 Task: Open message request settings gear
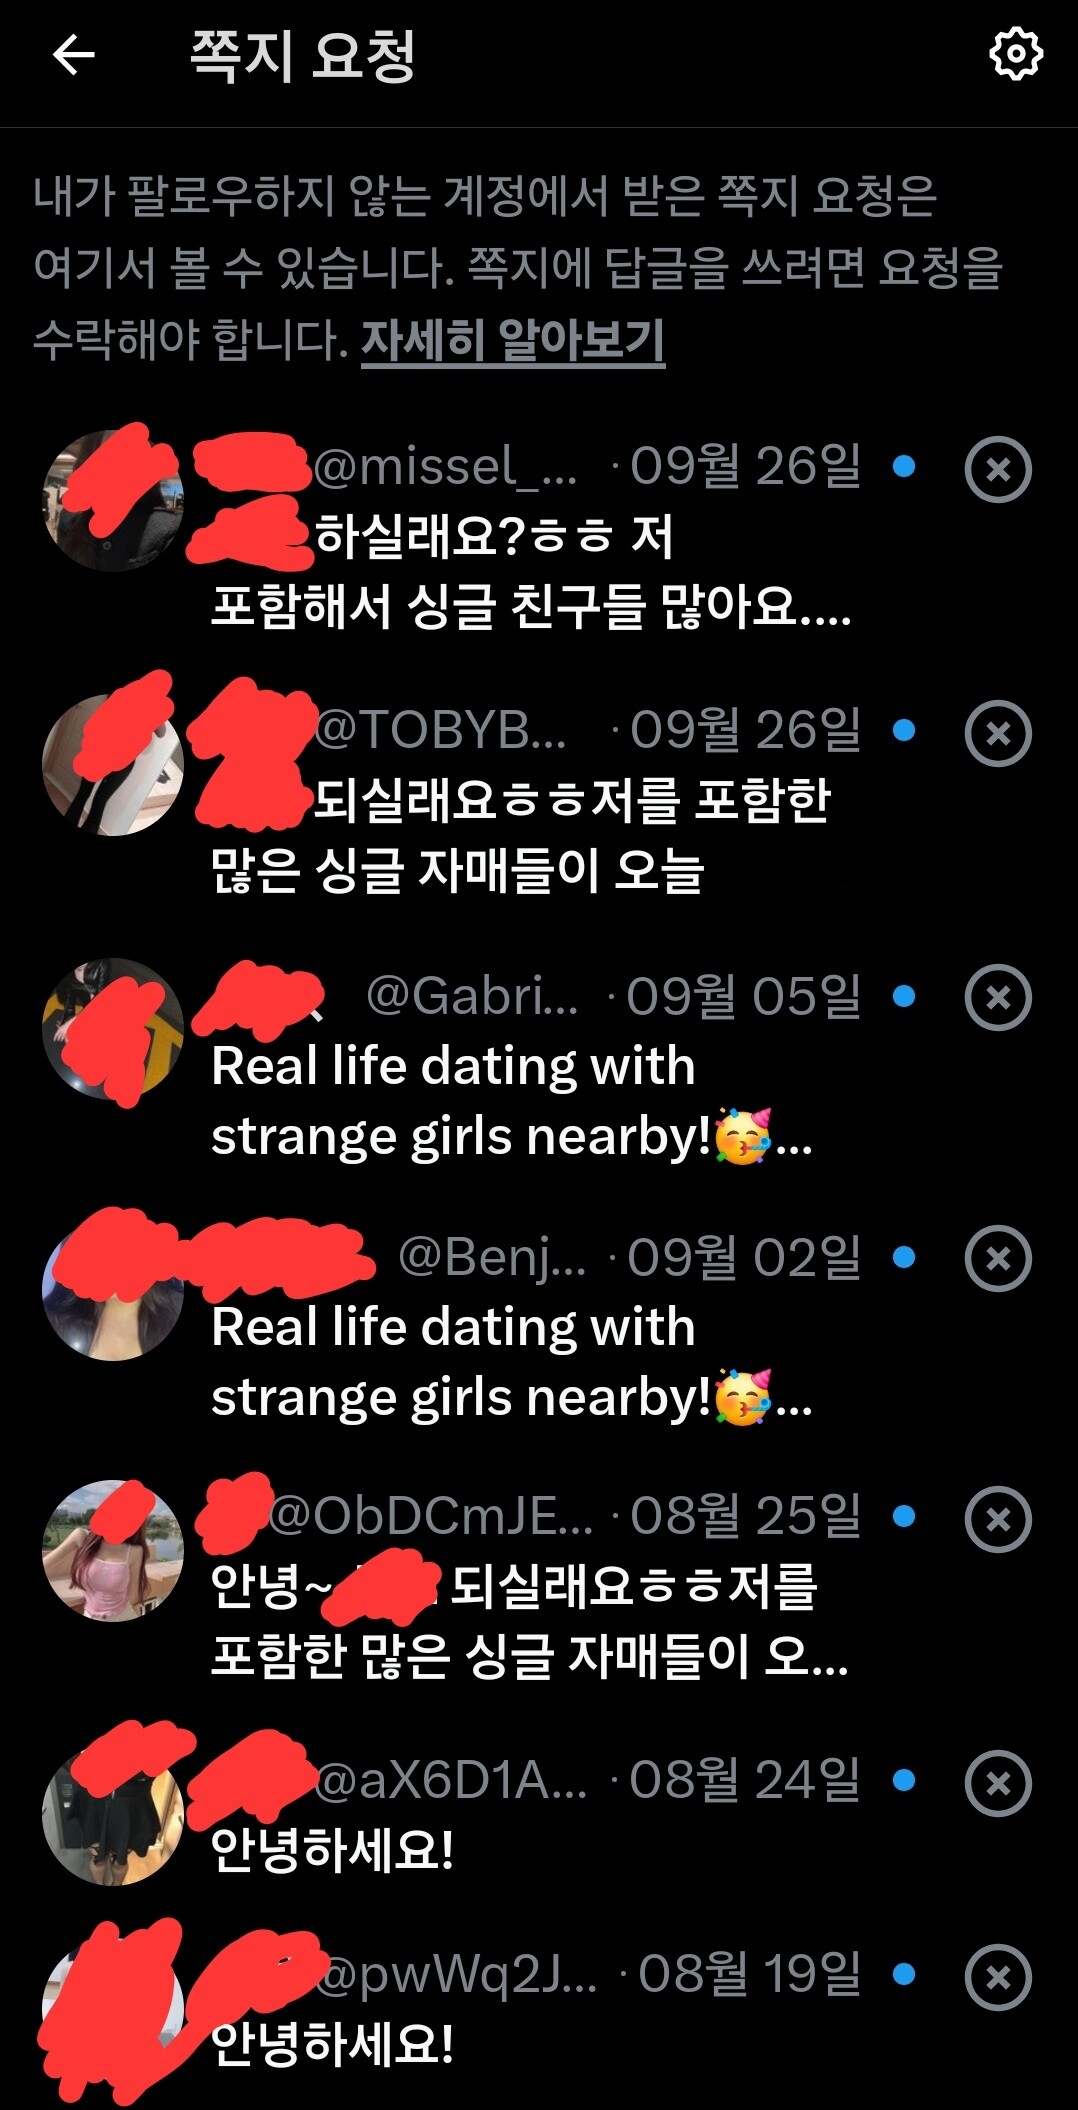click(x=1016, y=54)
